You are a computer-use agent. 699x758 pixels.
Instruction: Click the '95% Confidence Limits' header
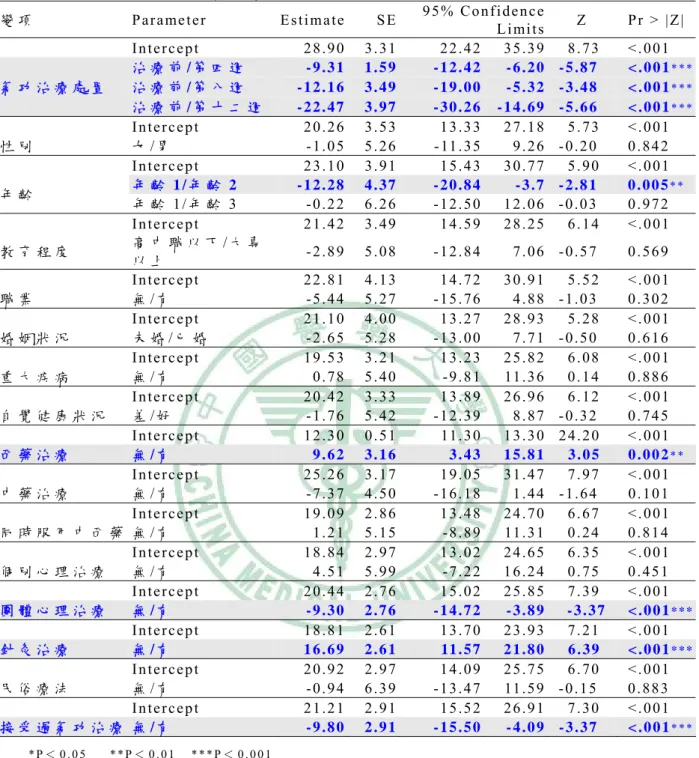tap(483, 20)
